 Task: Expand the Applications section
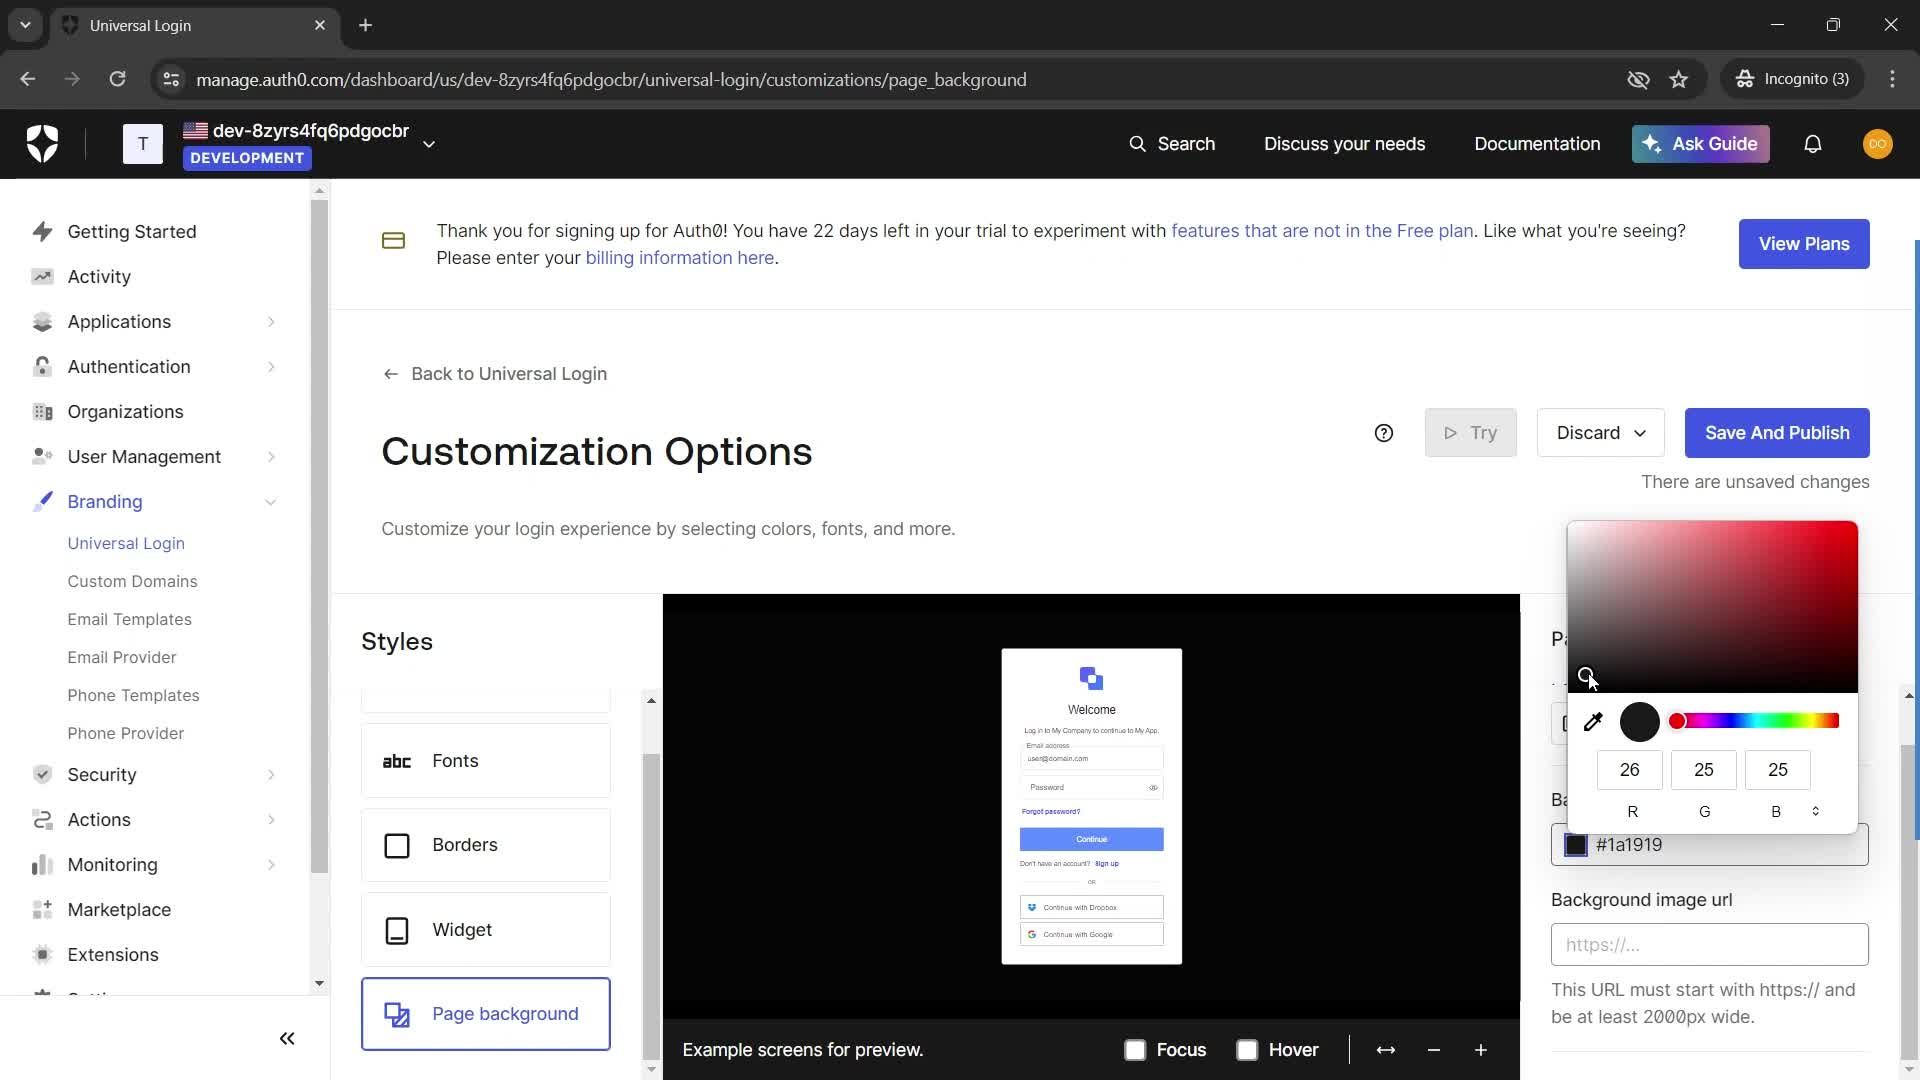(271, 322)
